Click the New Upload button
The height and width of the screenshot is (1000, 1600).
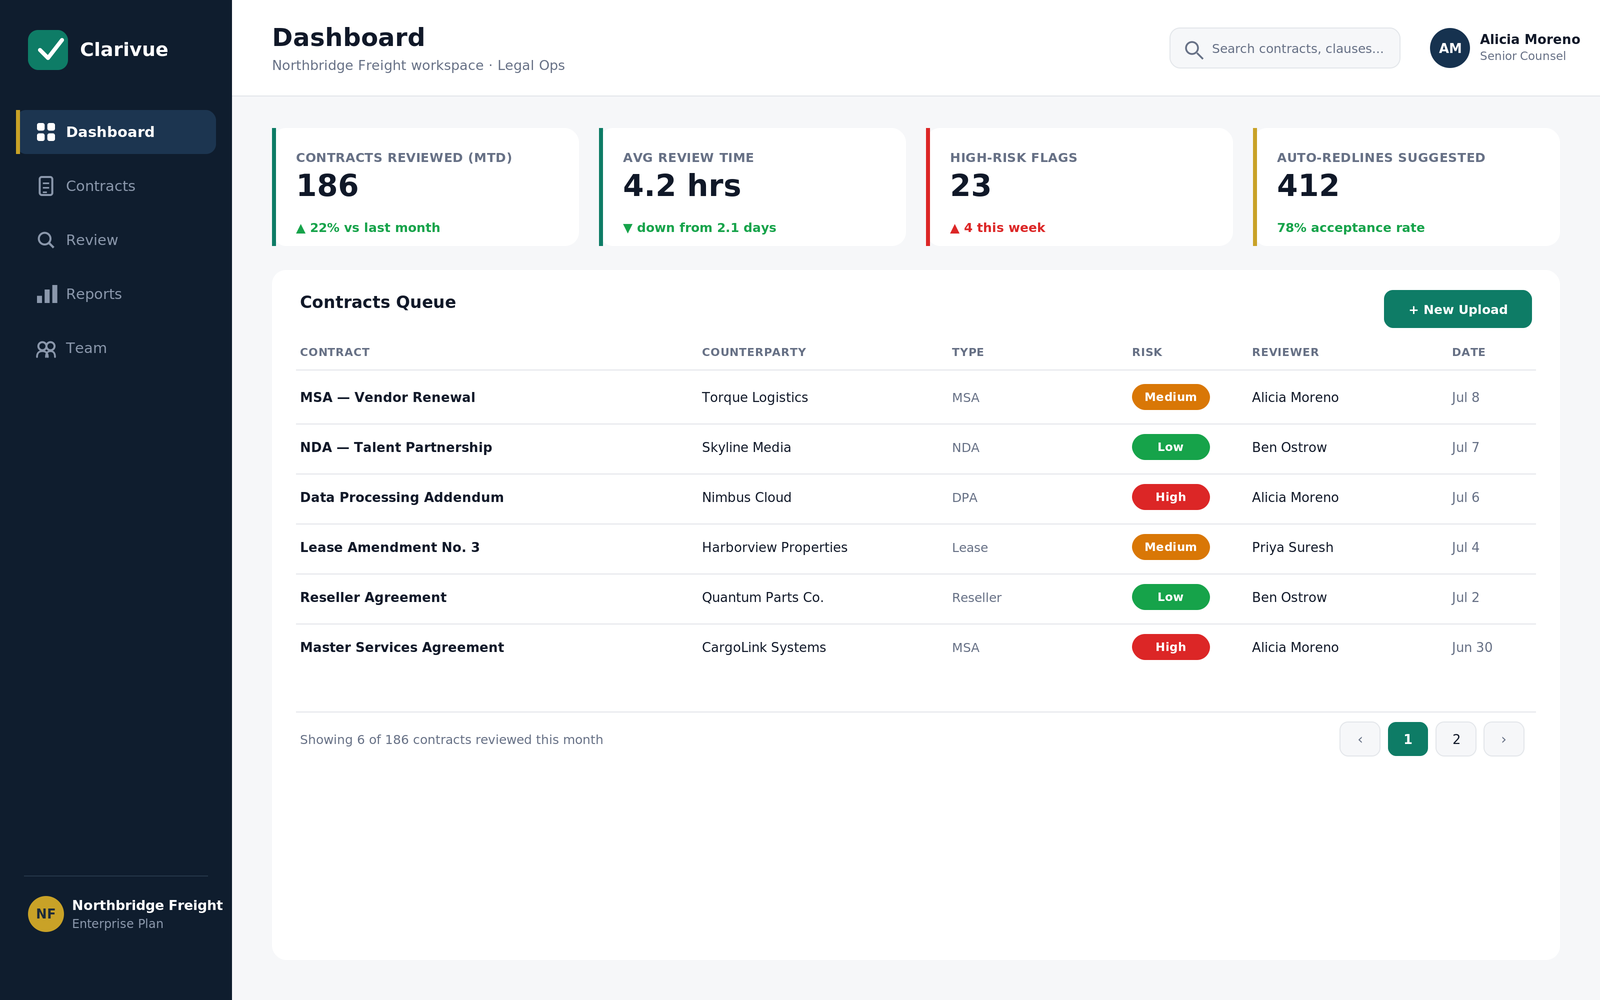[x=1458, y=309]
